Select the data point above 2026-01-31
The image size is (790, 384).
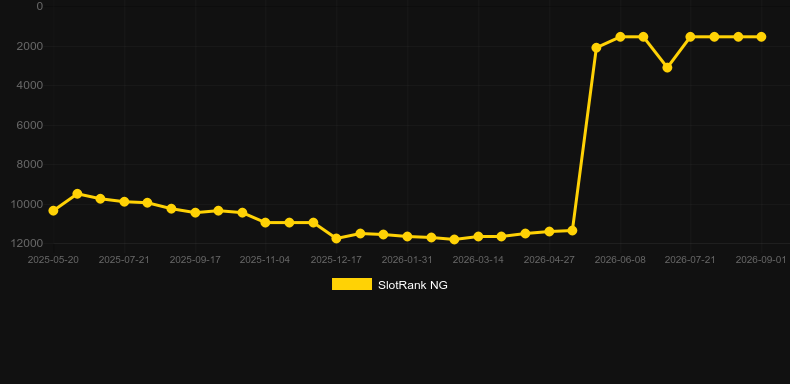click(x=407, y=236)
